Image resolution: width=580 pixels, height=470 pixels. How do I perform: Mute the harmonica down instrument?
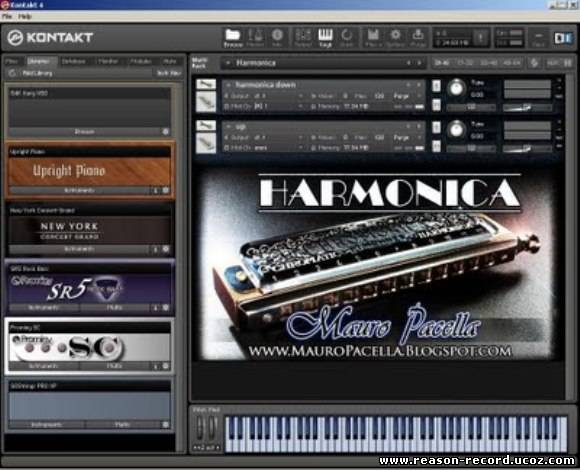coord(436,105)
